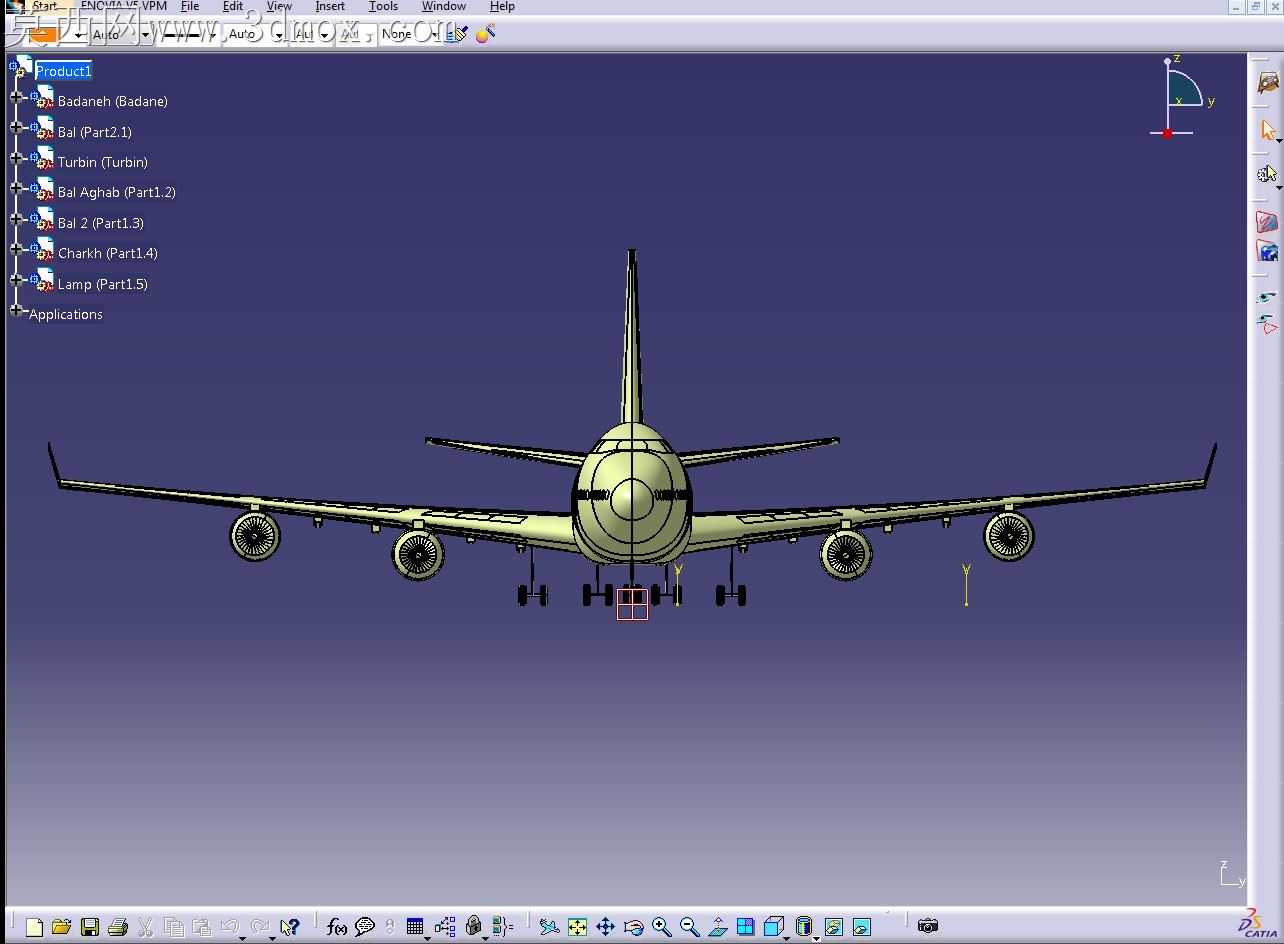Select Product1 root in specification tree

tap(64, 71)
